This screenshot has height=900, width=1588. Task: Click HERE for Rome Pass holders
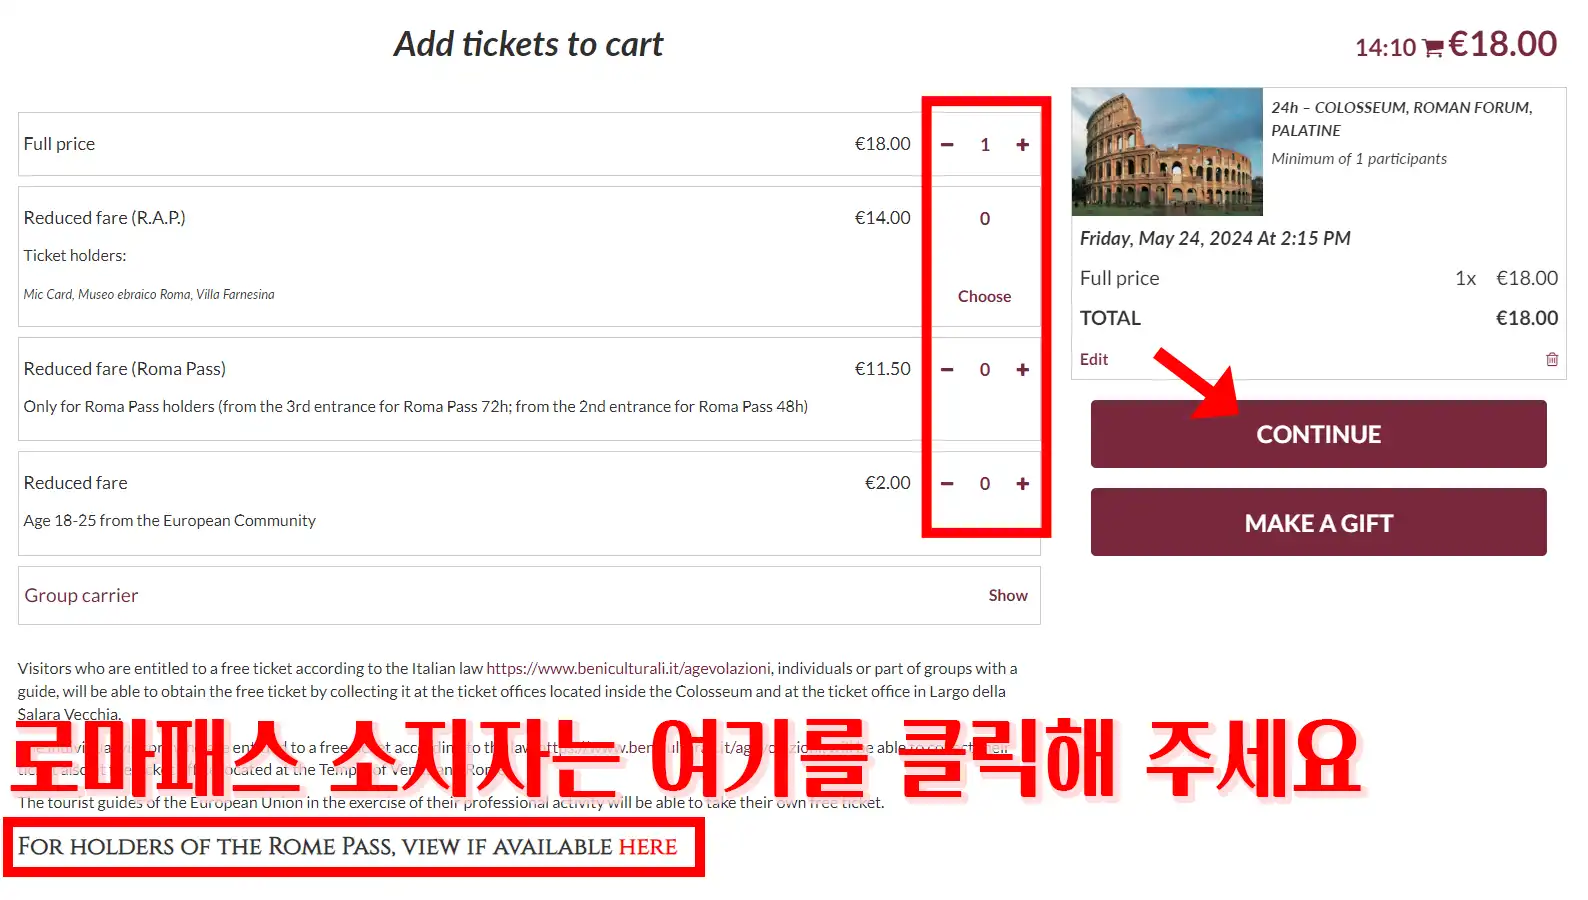647,847
